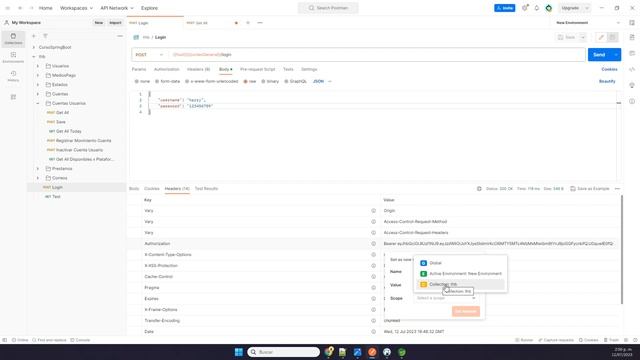Open the New Environment selector dropdown

click(588, 23)
